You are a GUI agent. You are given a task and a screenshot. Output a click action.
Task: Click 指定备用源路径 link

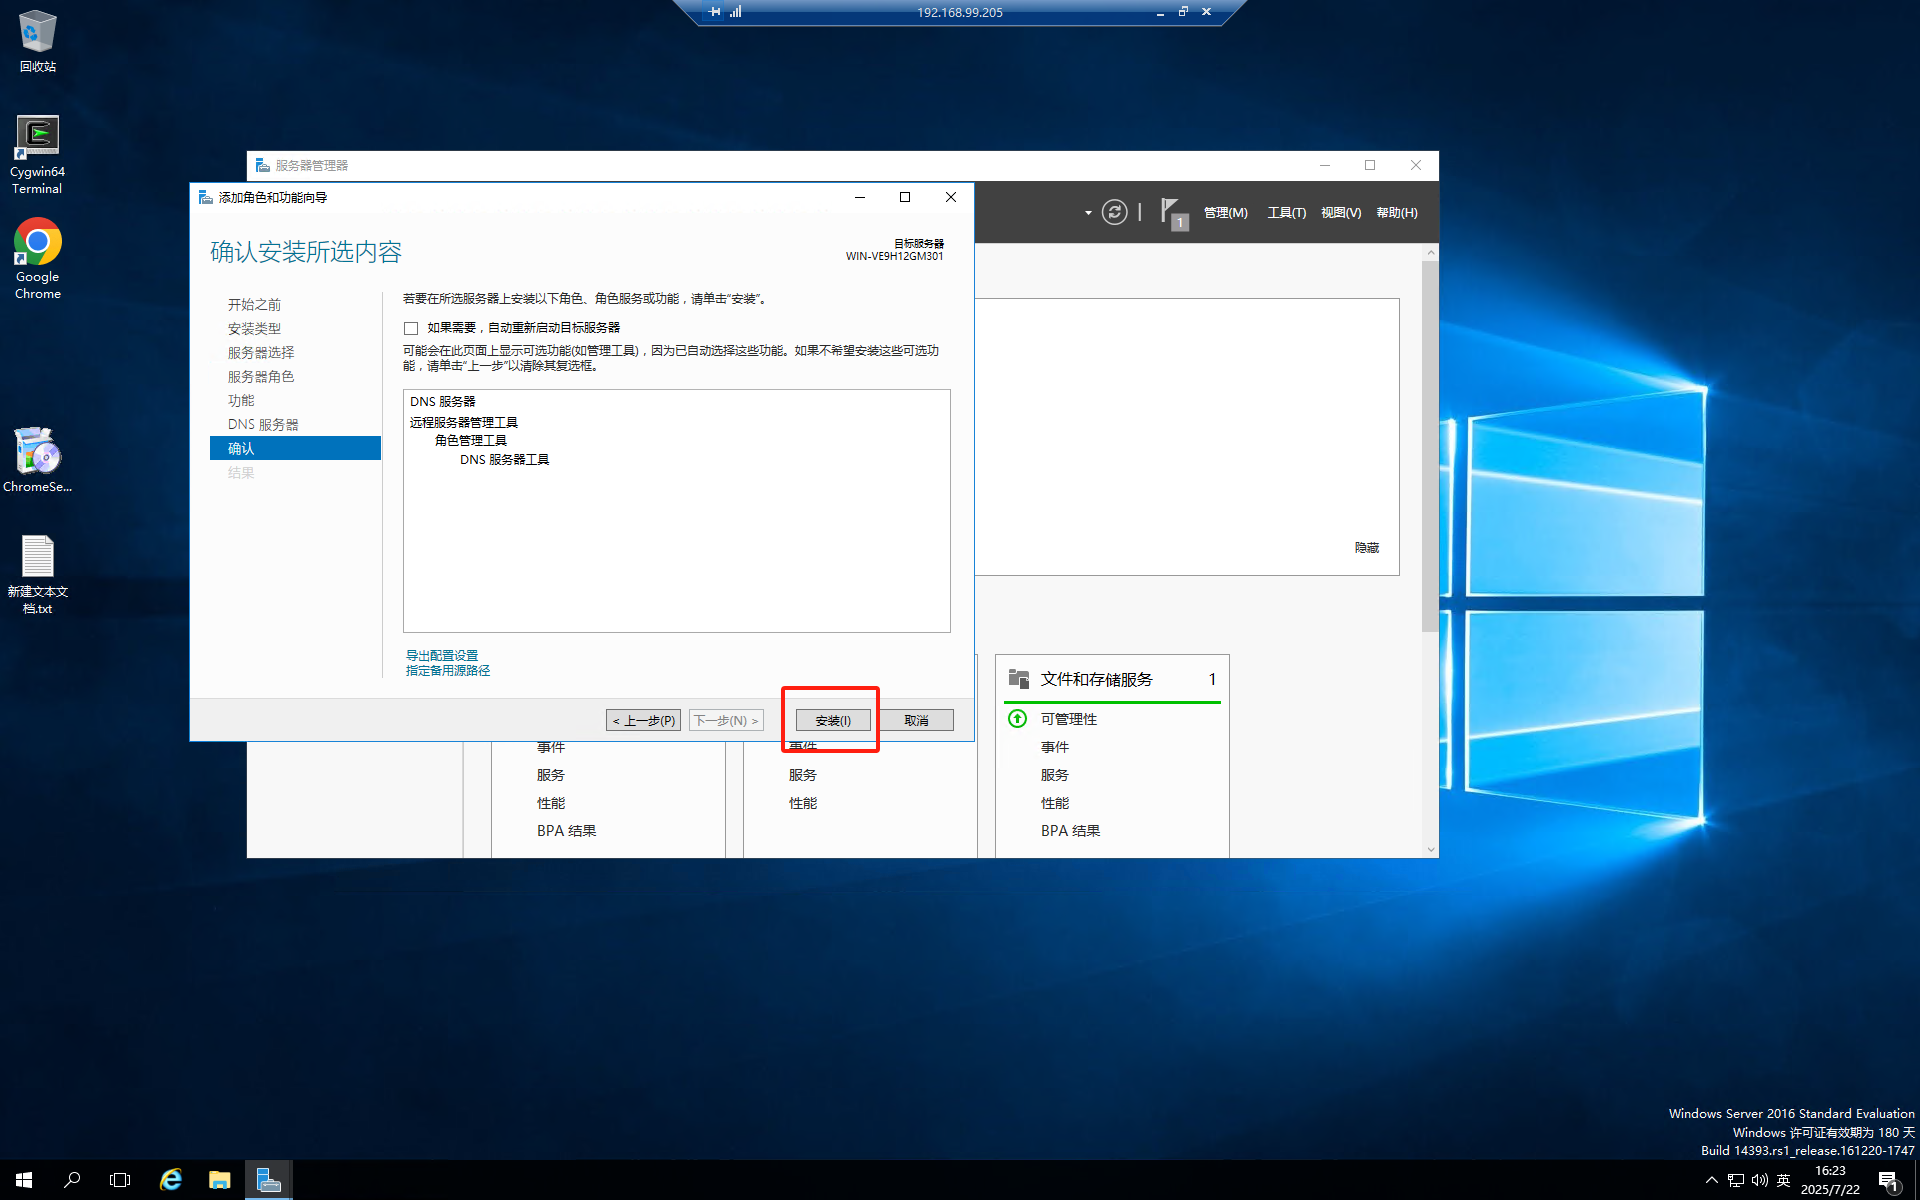[448, 671]
